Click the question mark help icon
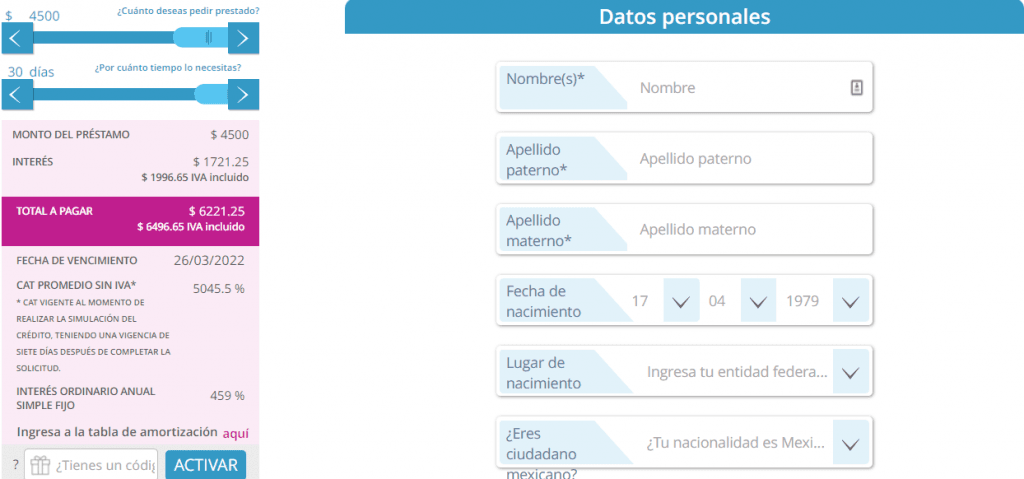The width and height of the screenshot is (1024, 479). coord(15,465)
